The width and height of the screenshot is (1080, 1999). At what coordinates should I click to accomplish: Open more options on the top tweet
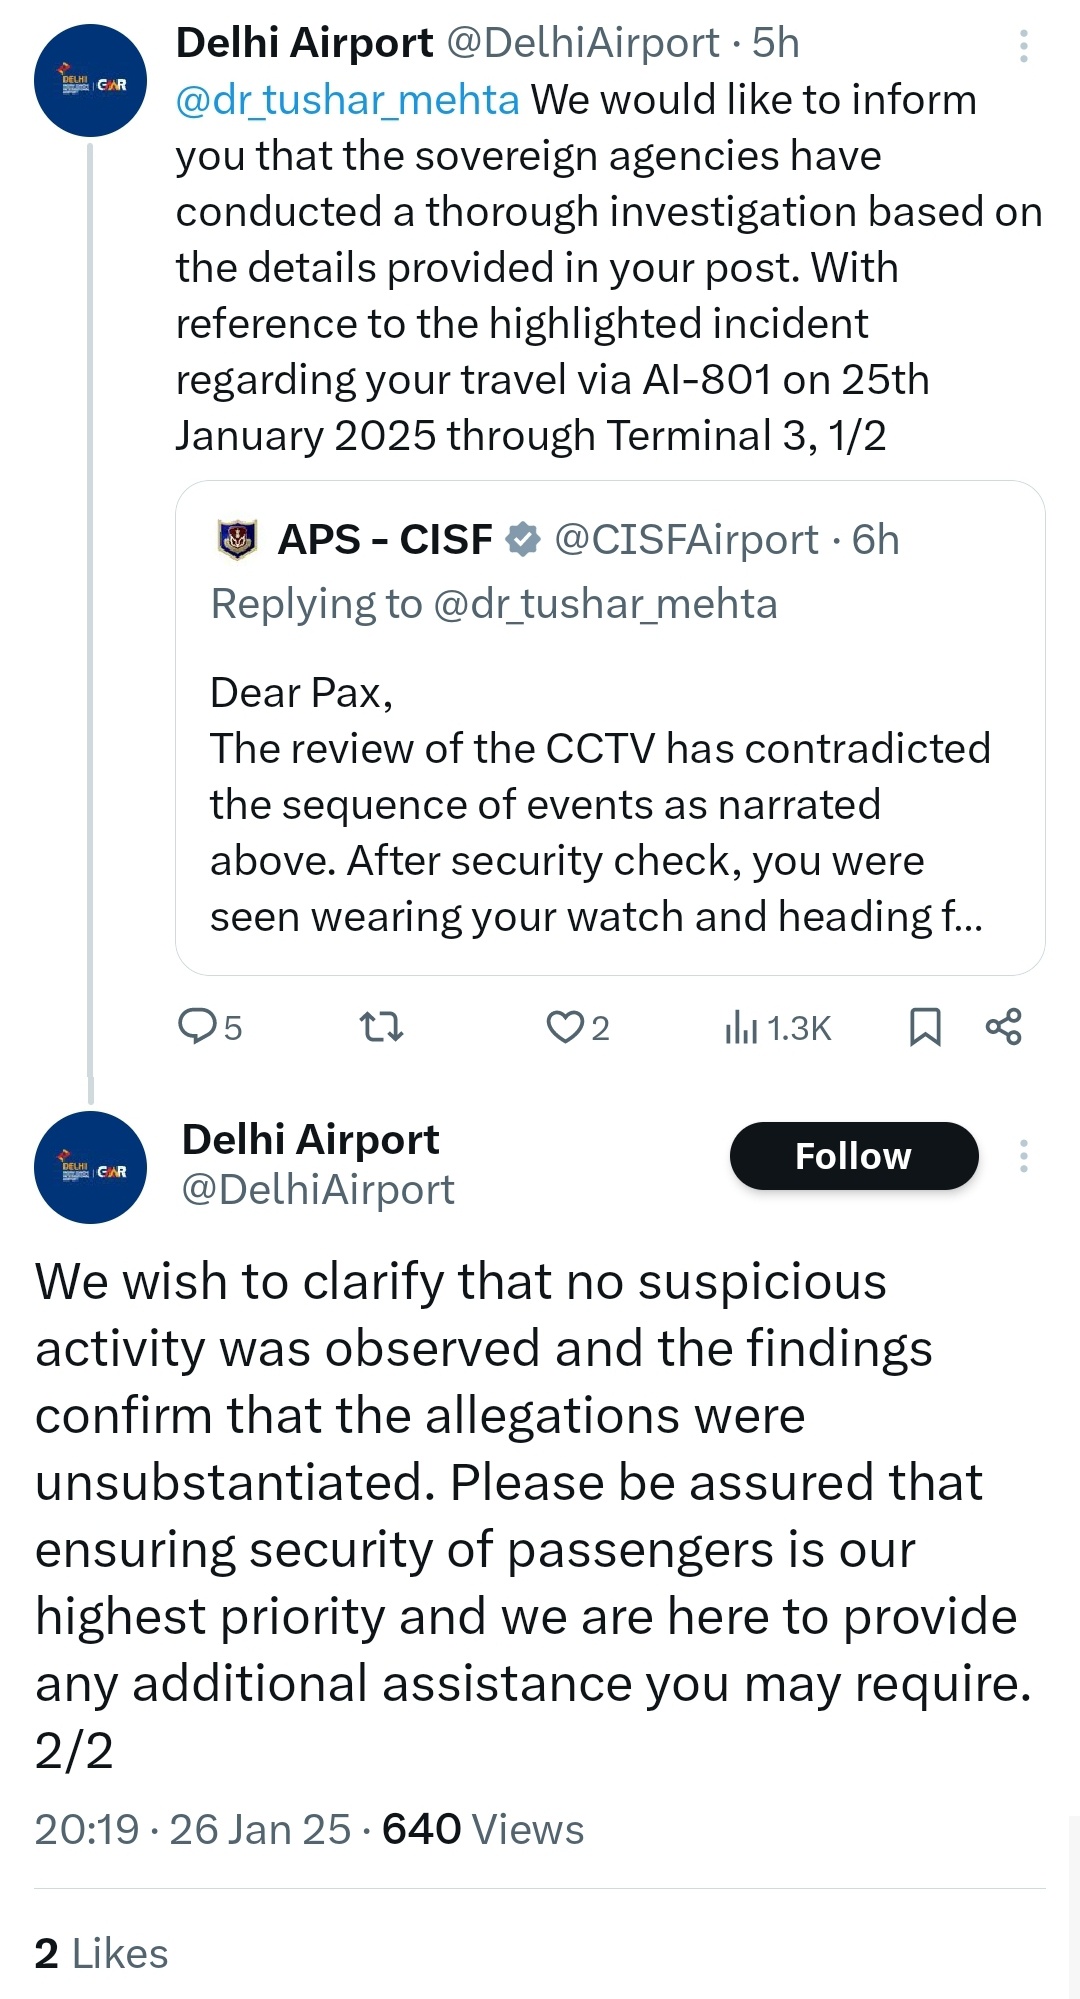point(1023,46)
